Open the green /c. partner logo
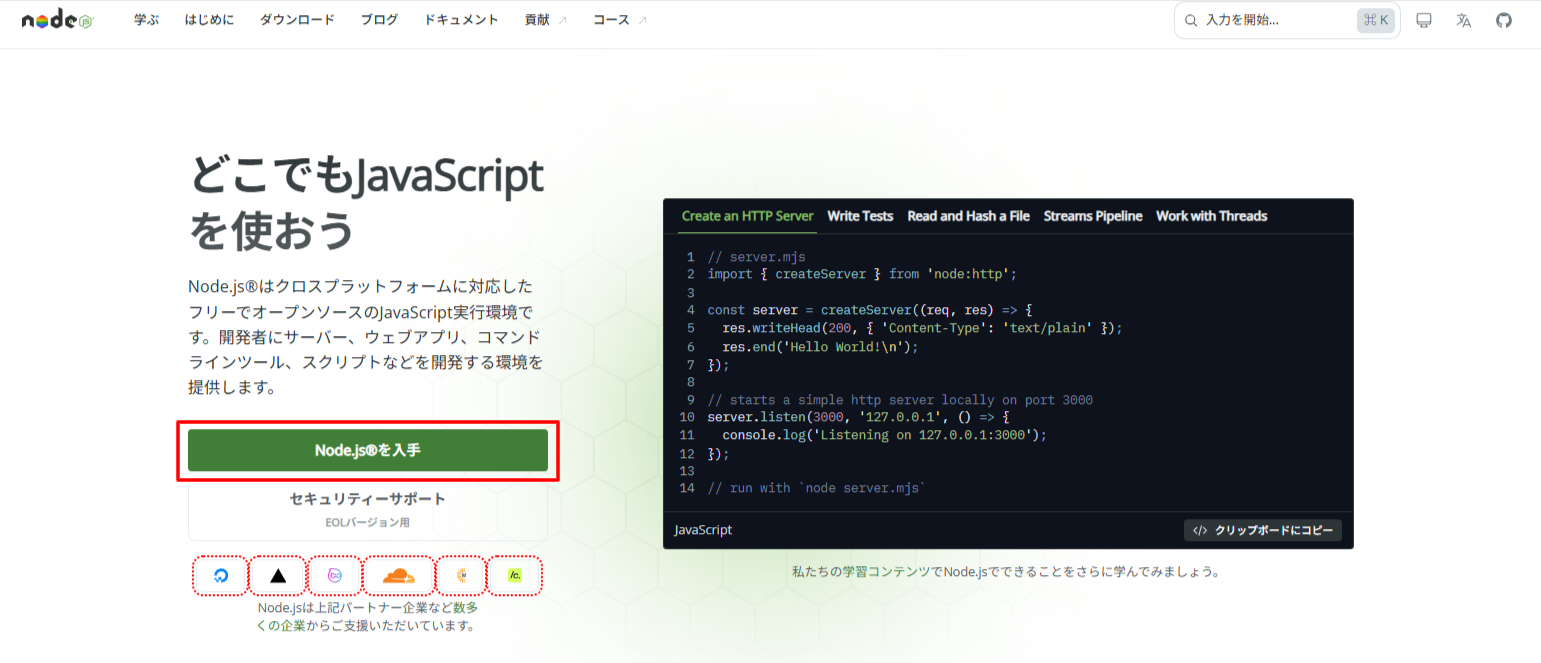1541x663 pixels. [515, 576]
